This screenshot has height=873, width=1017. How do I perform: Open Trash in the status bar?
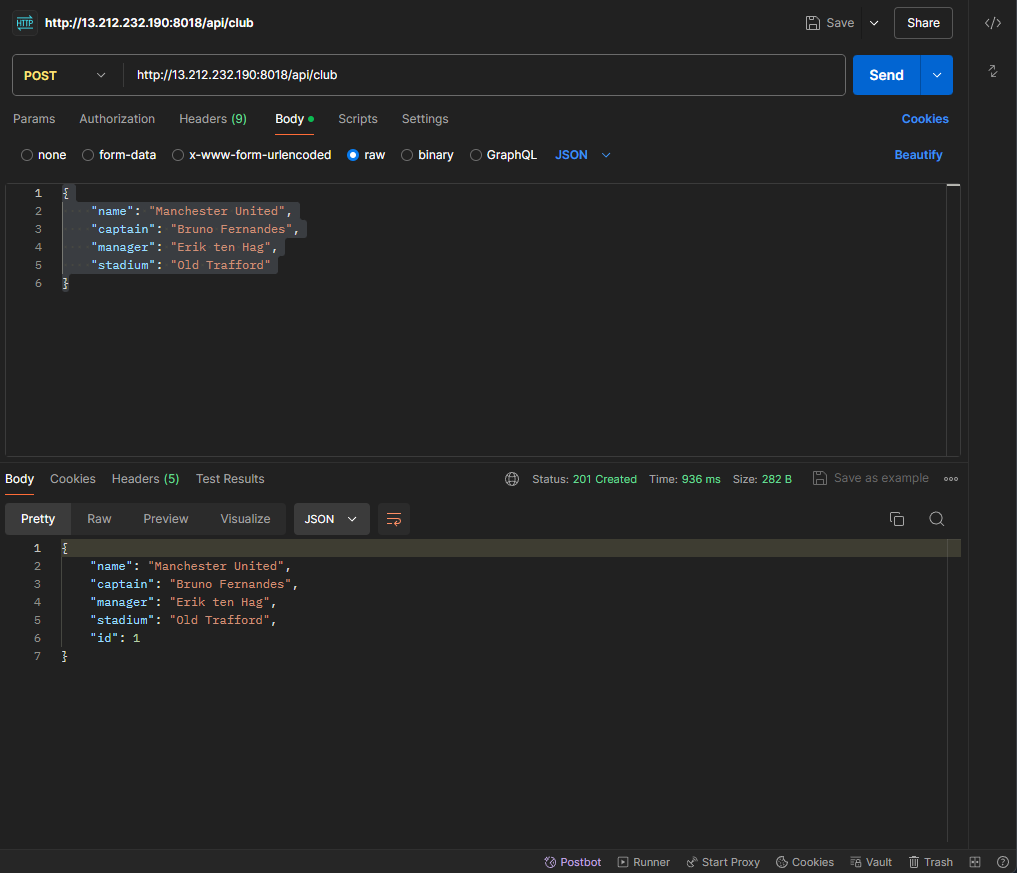[930, 862]
